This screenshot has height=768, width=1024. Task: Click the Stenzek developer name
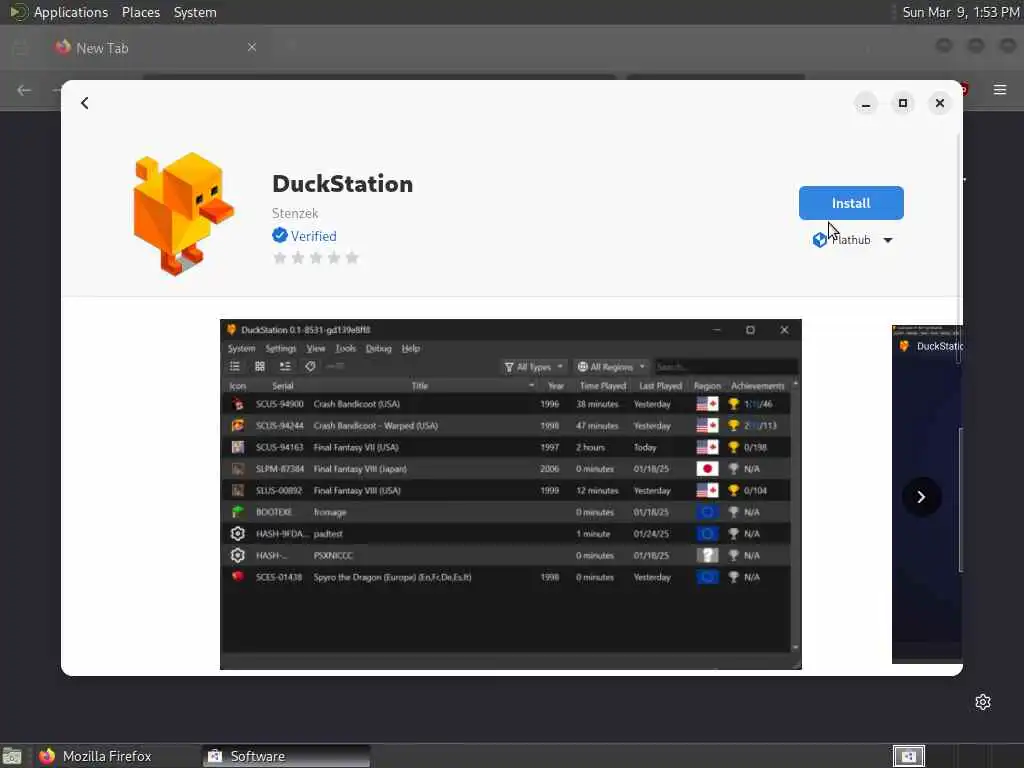pyautogui.click(x=295, y=213)
